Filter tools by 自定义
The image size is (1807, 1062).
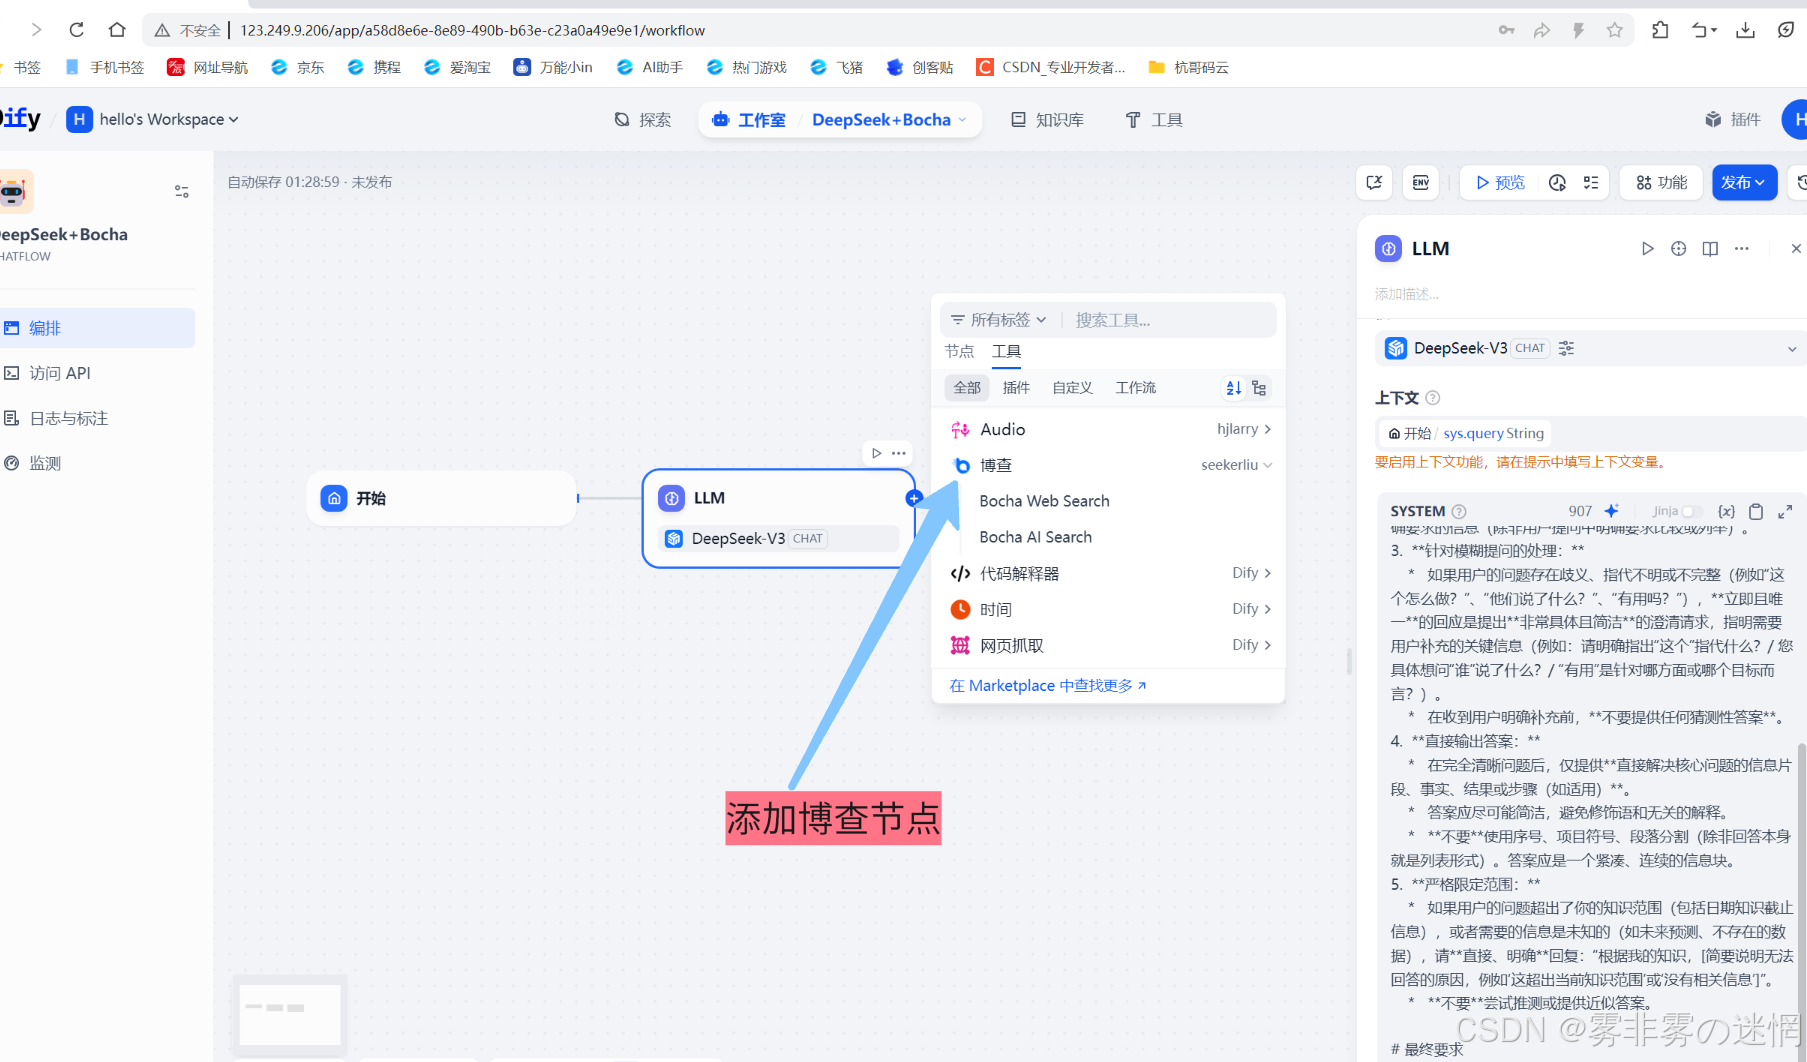point(1072,388)
